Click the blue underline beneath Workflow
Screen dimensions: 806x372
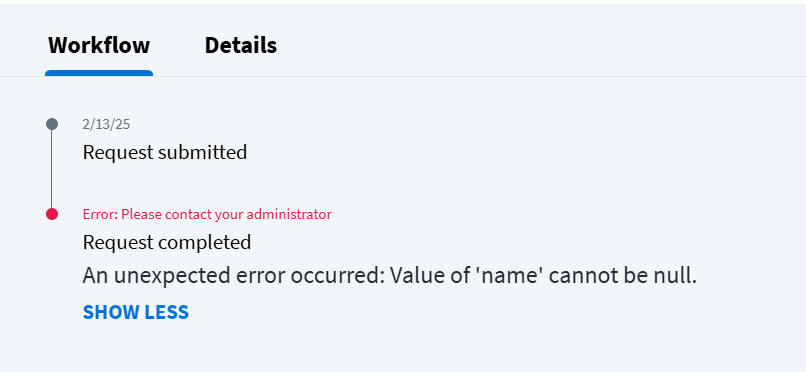coord(99,73)
